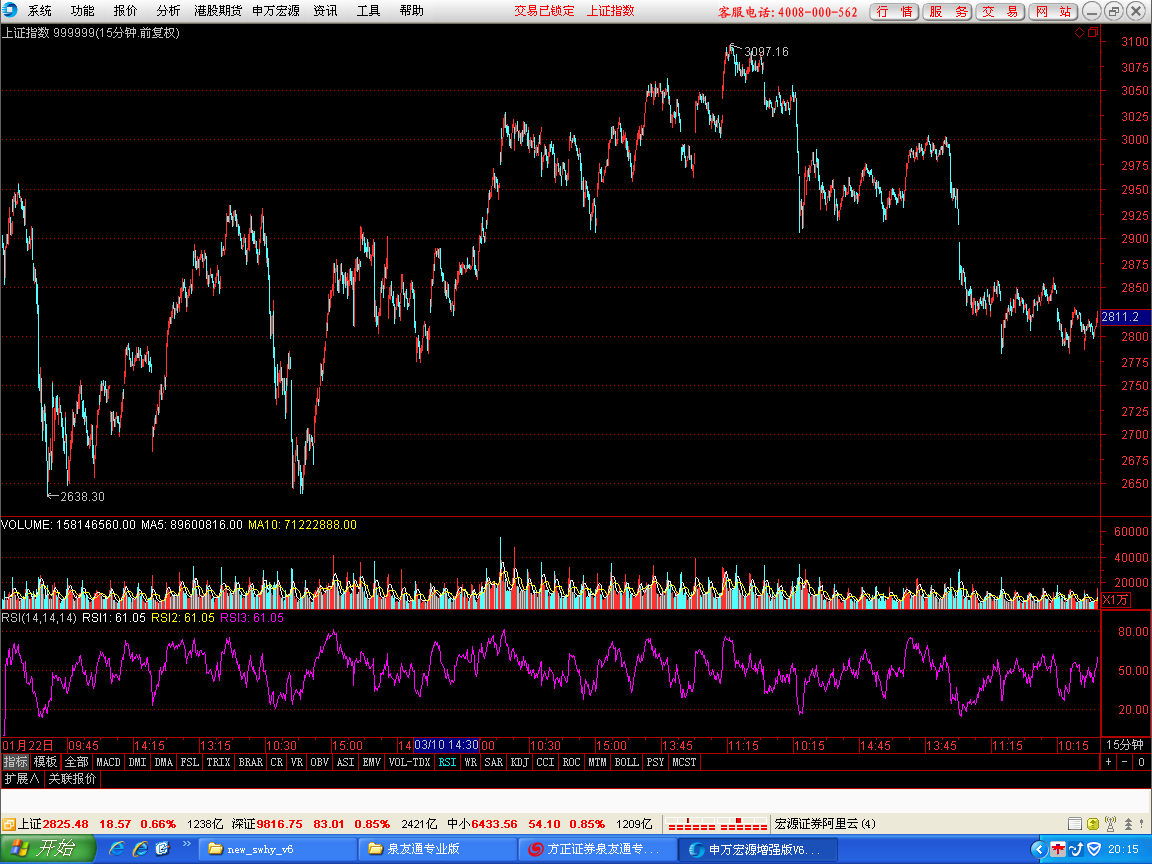Open the 资讯 menu
Image resolution: width=1152 pixels, height=864 pixels.
(325, 11)
